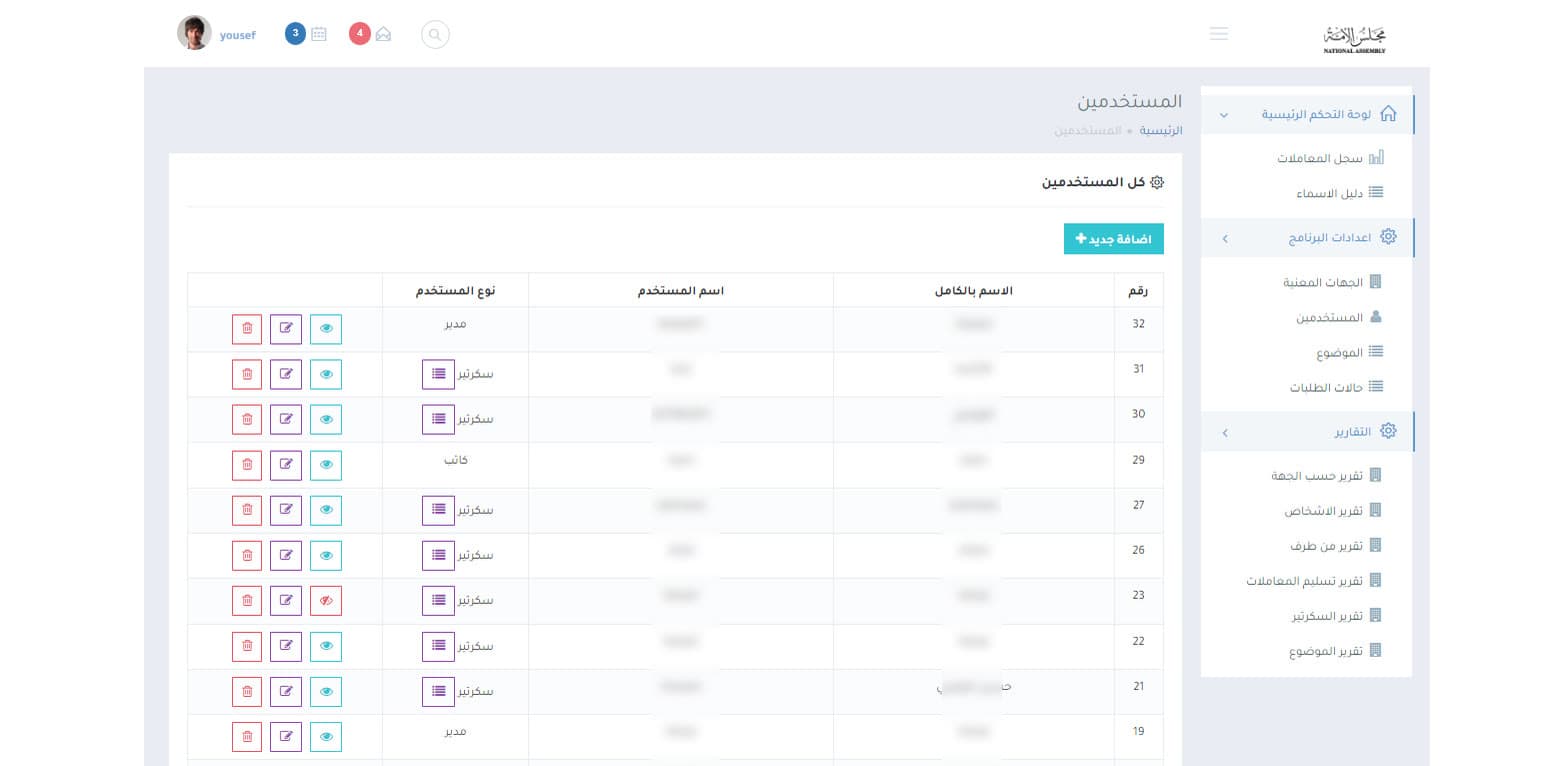Viewport: 1568px width, 766px height.
Task: Open the yousef profile menu
Action: (238, 35)
